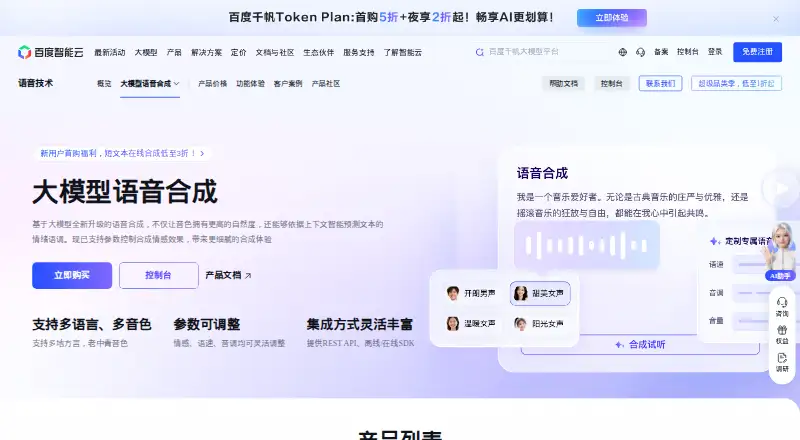
Task: Open the language globe icon
Action: click(622, 52)
